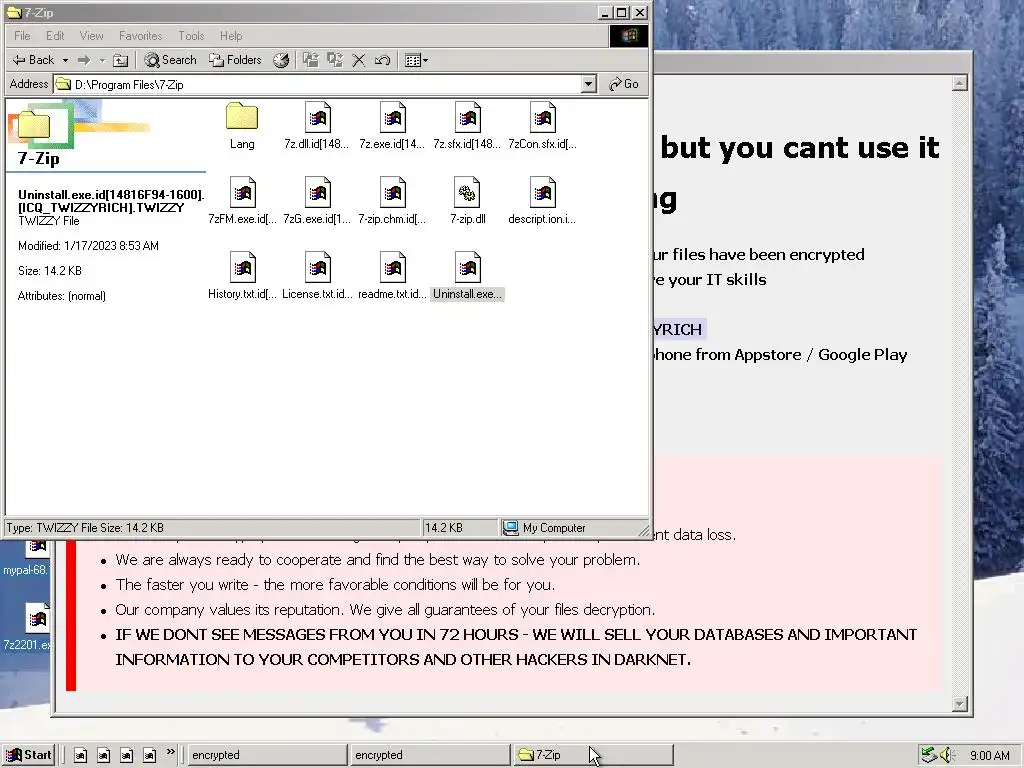Viewport: 1024px width, 768px height.
Task: Expand the Address bar dropdown arrow
Action: (588, 84)
